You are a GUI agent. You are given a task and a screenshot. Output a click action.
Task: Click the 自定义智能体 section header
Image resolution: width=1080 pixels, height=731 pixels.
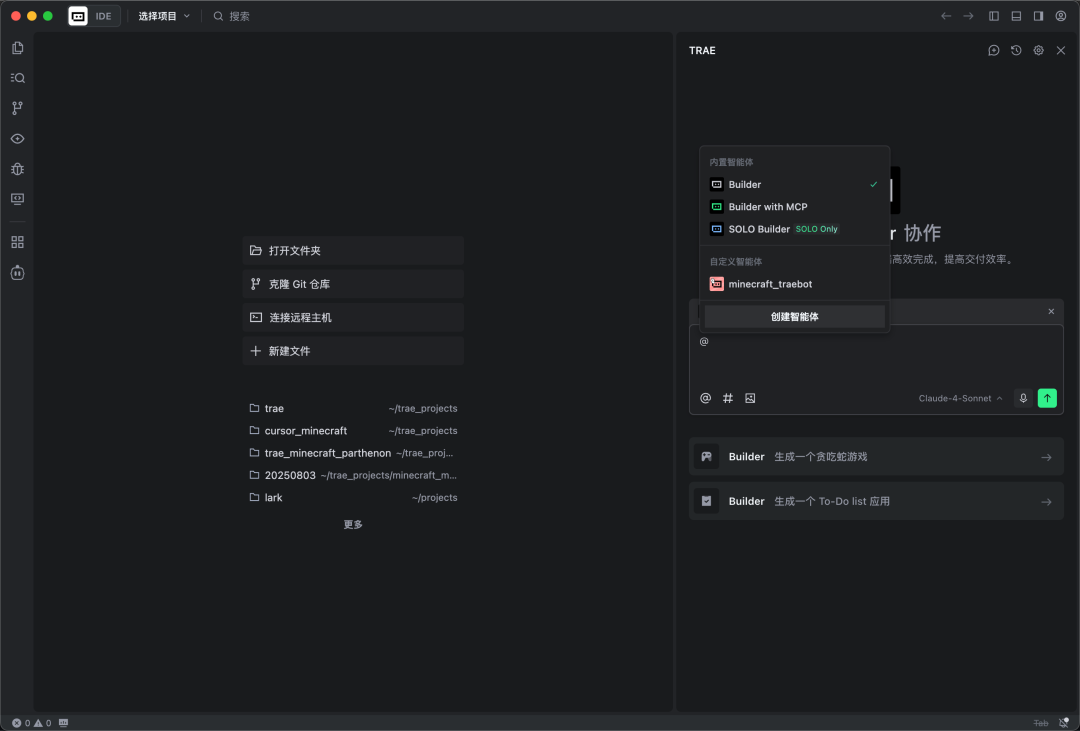pos(736,262)
